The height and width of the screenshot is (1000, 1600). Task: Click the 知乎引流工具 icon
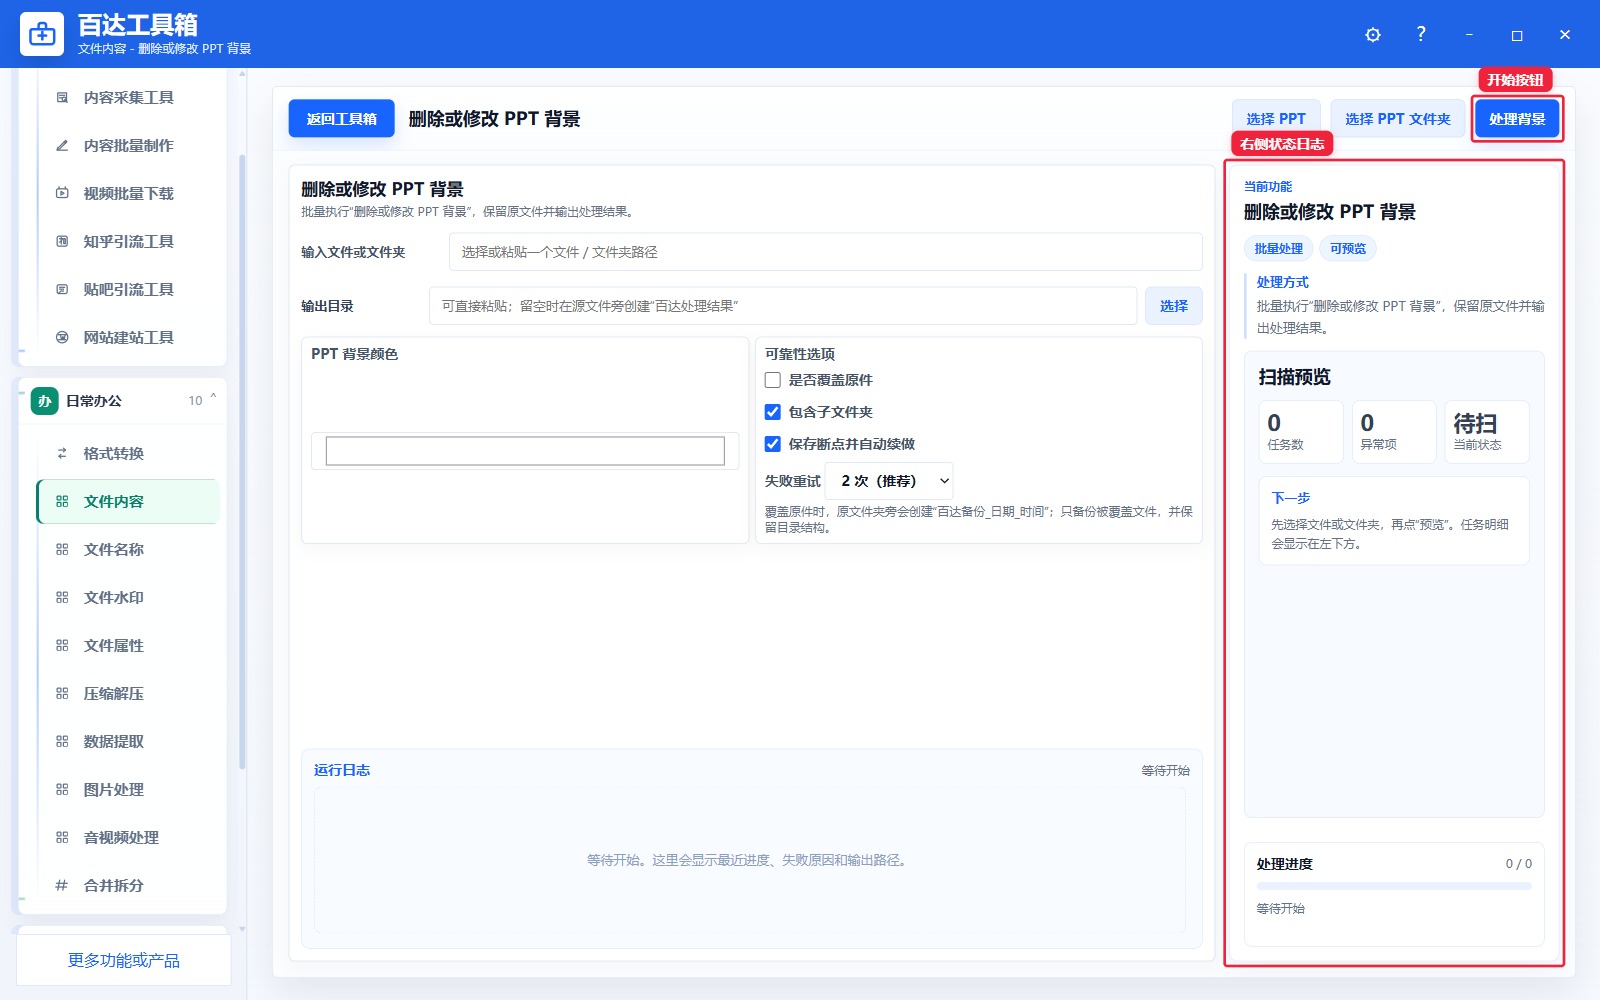[62, 242]
